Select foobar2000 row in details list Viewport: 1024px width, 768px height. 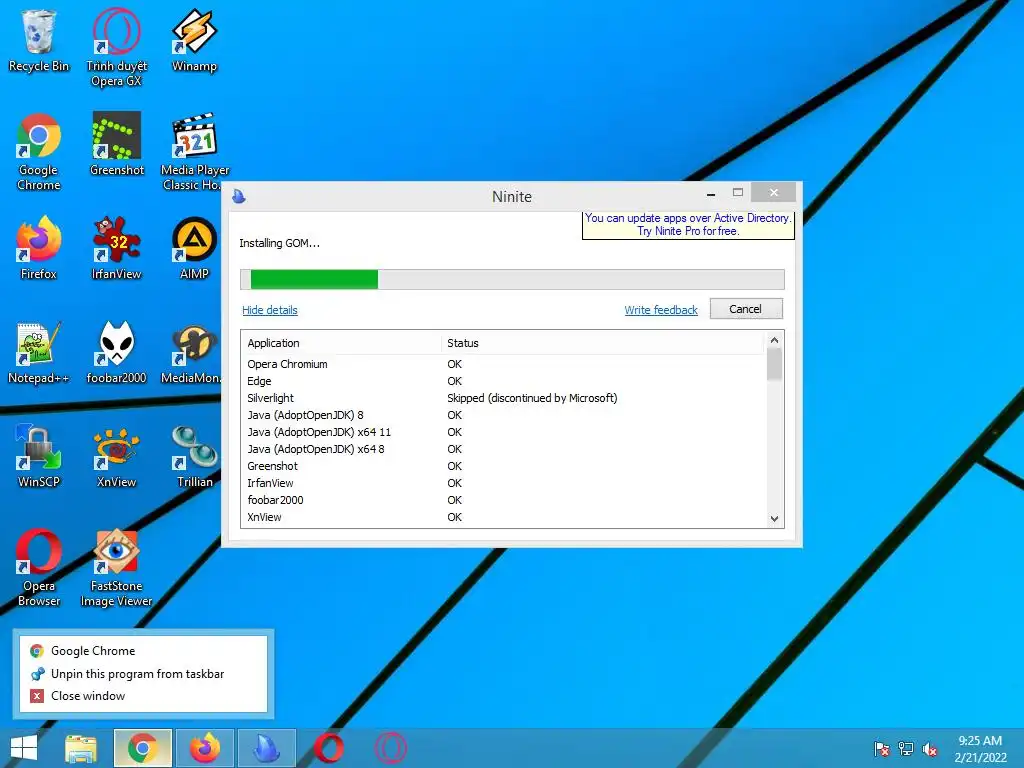tap(504, 500)
